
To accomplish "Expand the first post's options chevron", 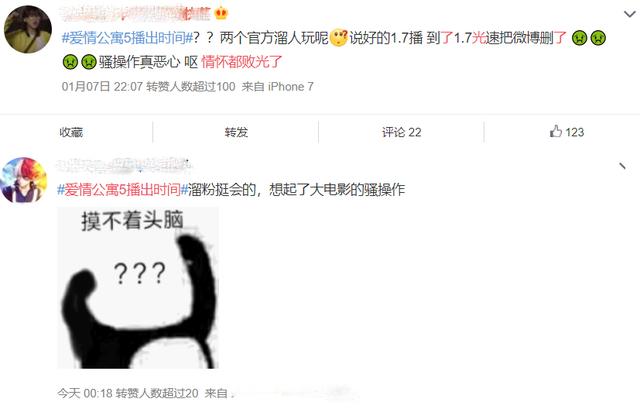I will coord(629,15).
